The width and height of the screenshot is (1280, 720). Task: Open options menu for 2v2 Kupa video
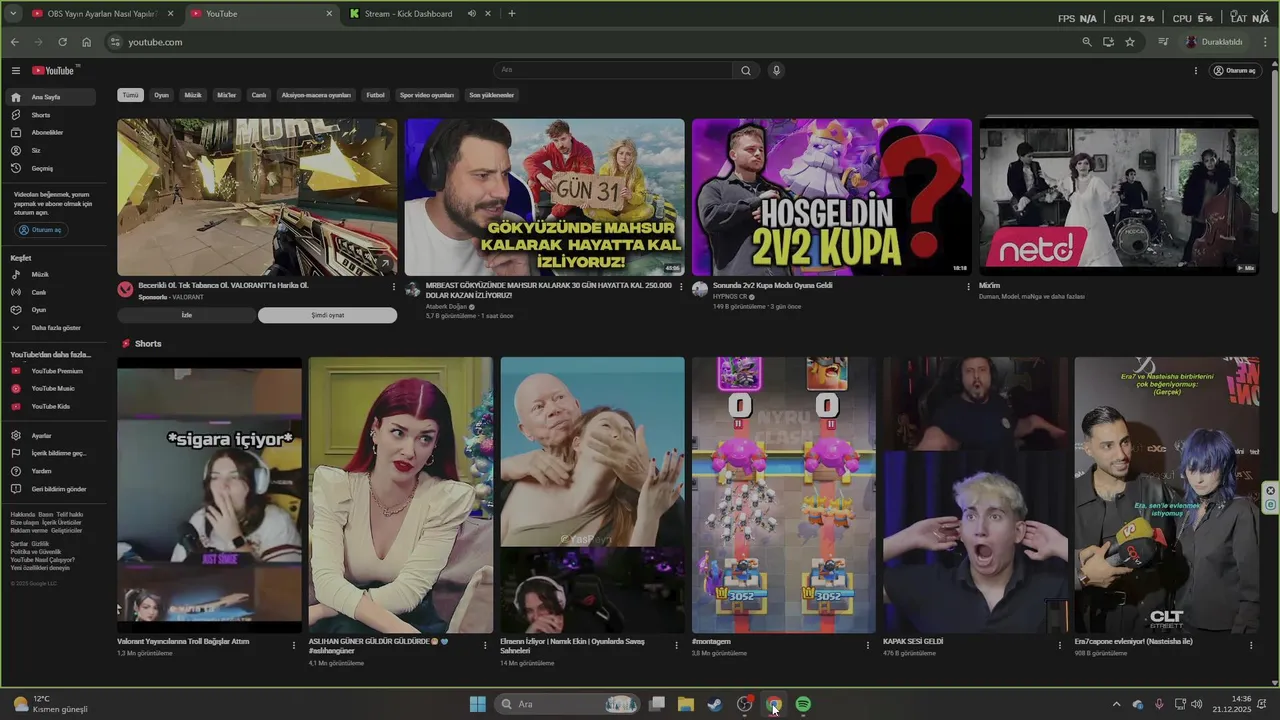click(x=968, y=286)
